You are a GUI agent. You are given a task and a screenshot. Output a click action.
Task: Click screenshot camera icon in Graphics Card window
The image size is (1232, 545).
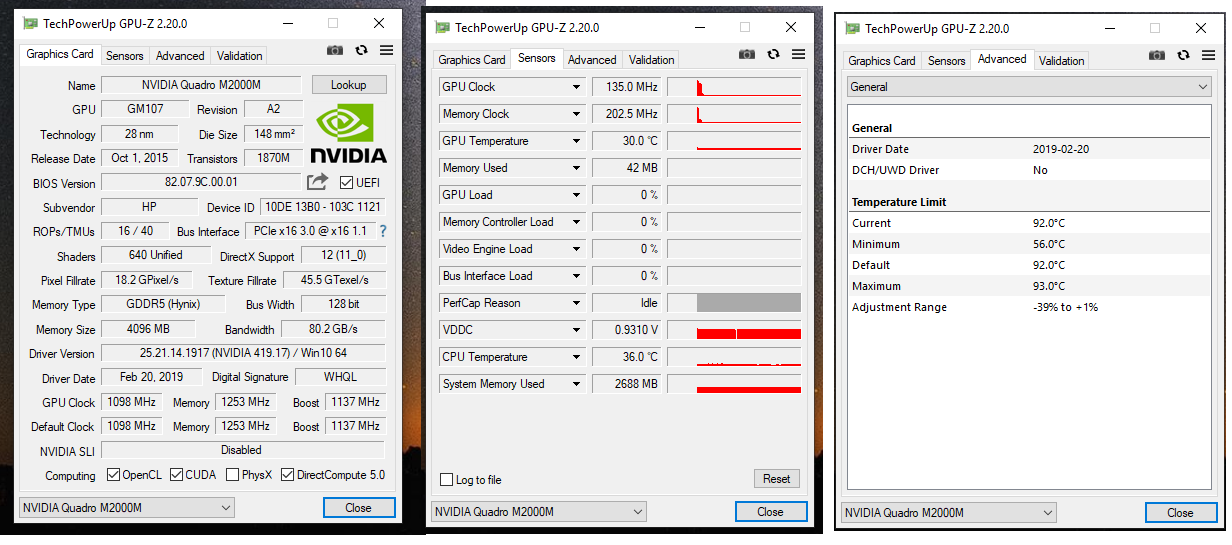335,50
